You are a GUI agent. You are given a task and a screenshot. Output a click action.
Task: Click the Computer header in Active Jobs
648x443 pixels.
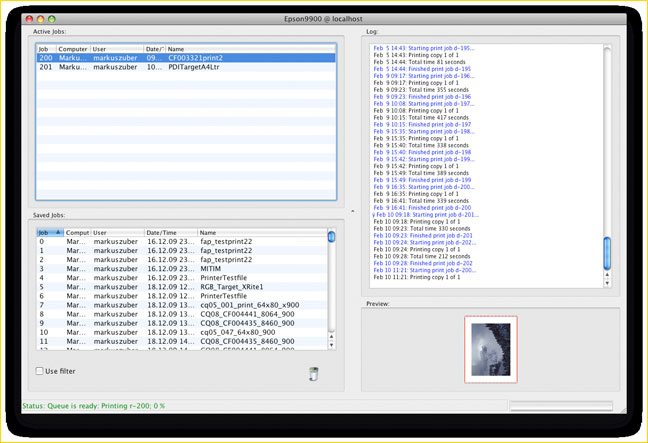pyautogui.click(x=73, y=49)
